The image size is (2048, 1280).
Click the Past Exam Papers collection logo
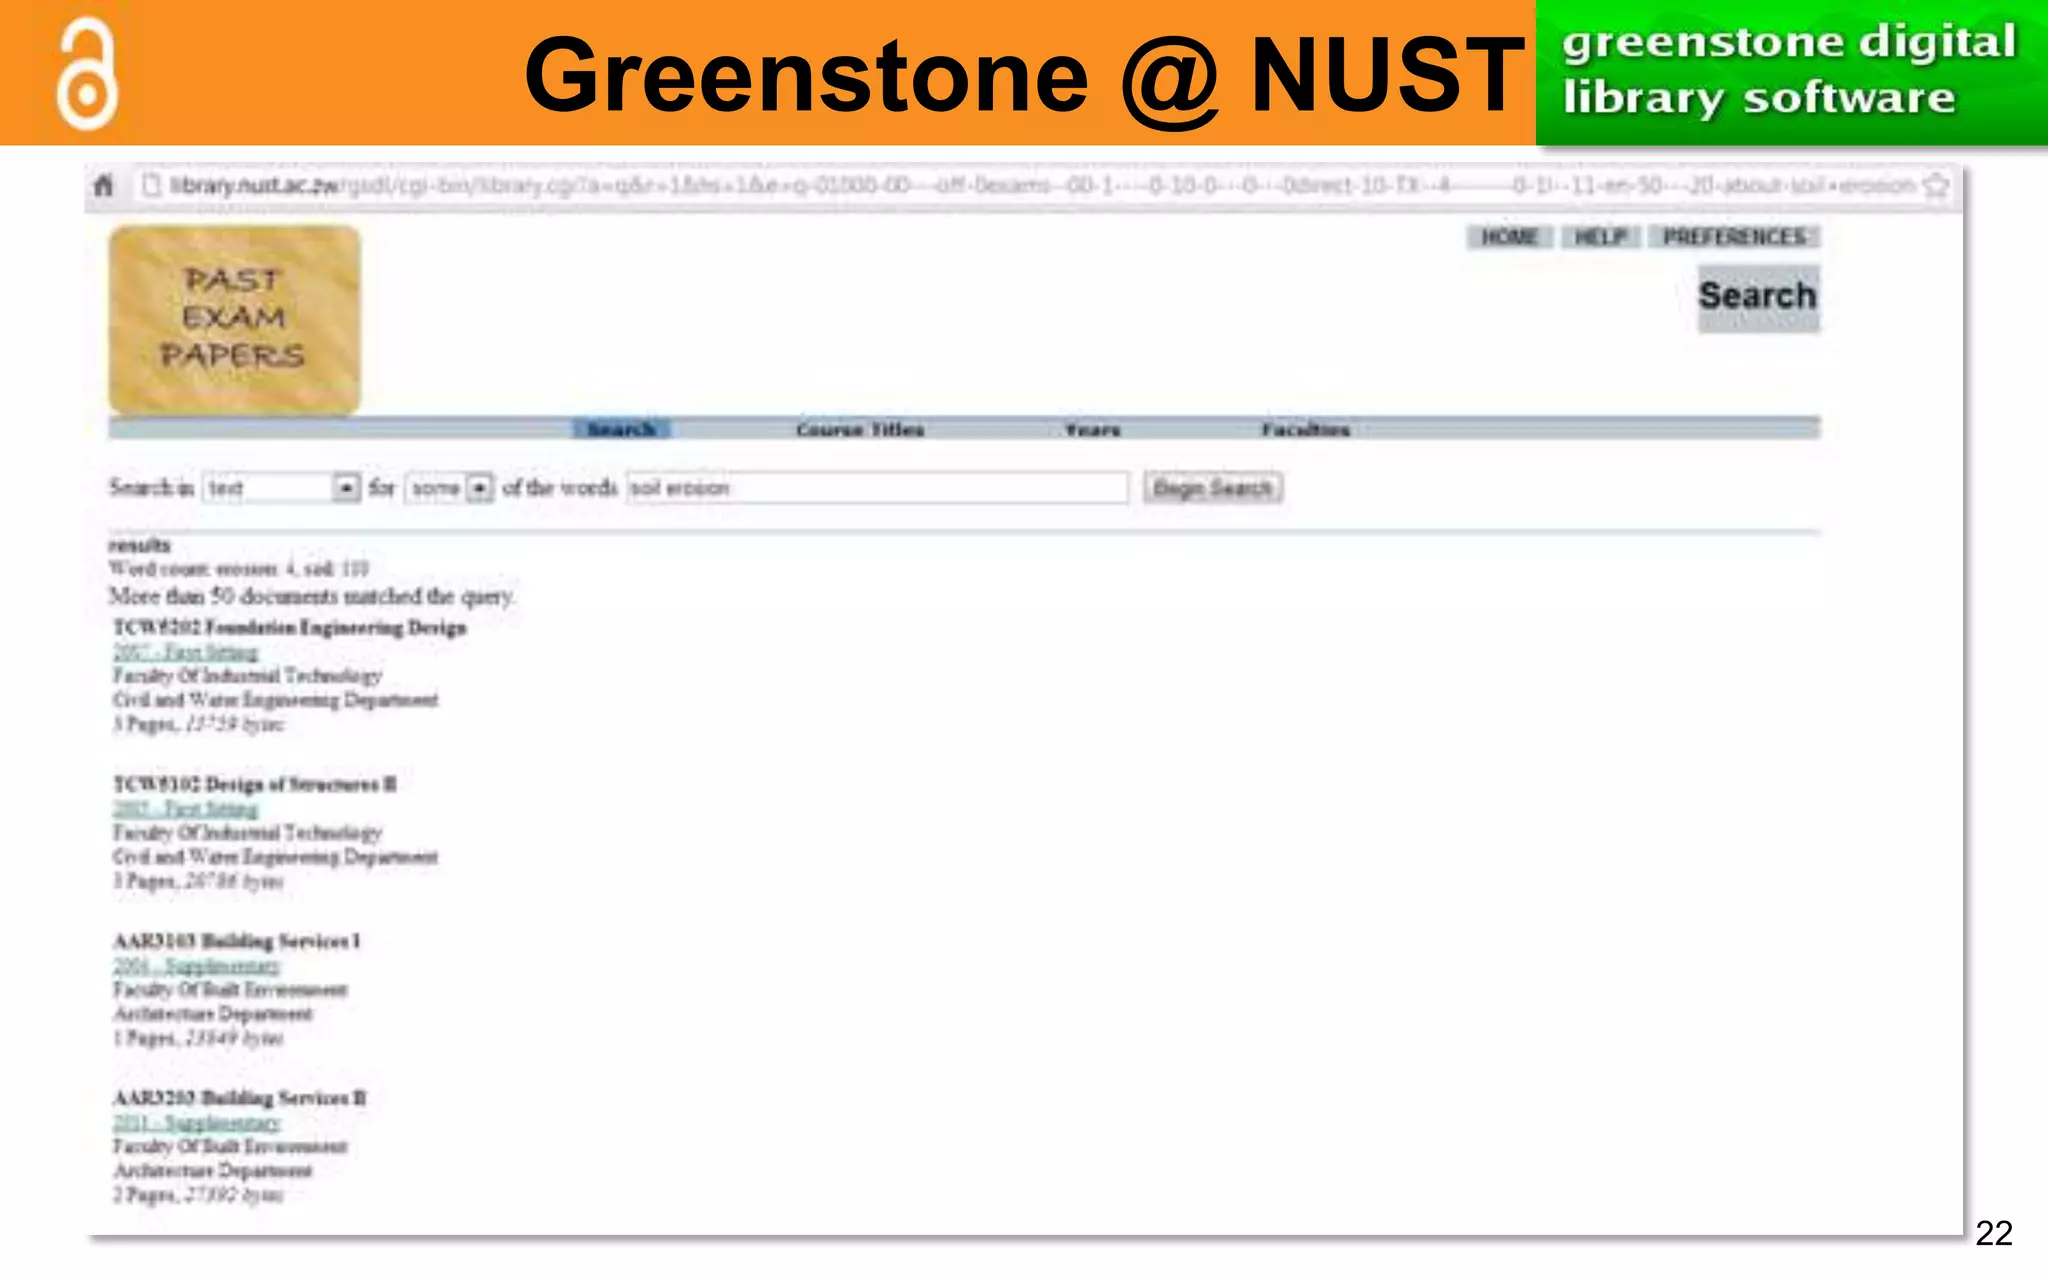click(234, 319)
